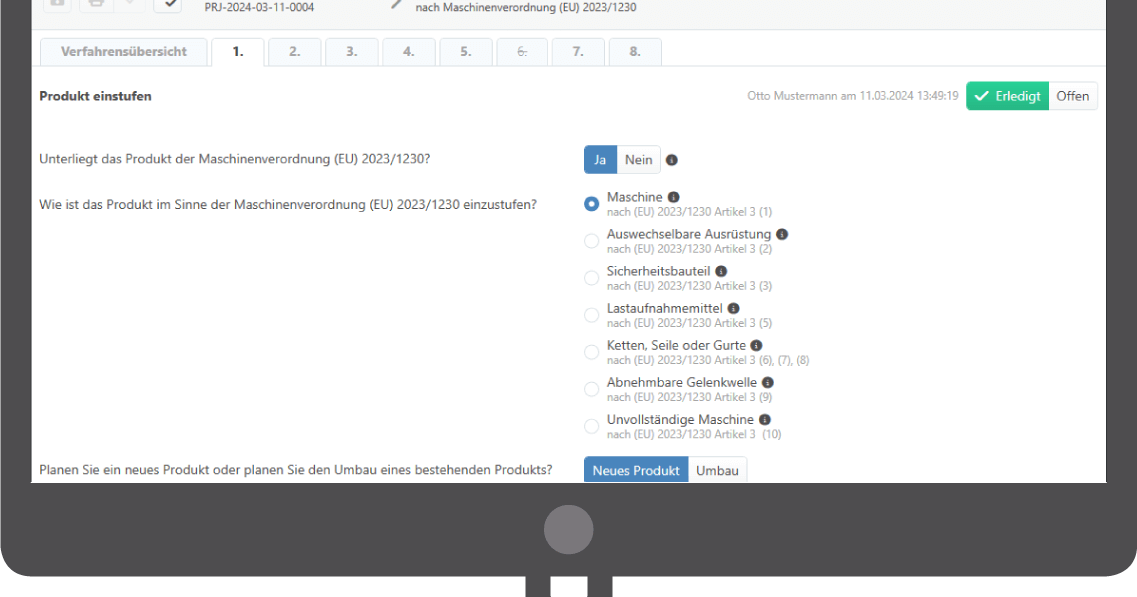Click the info icon next to Sicherheitsbauteil
This screenshot has width=1137, height=597.
click(x=721, y=270)
